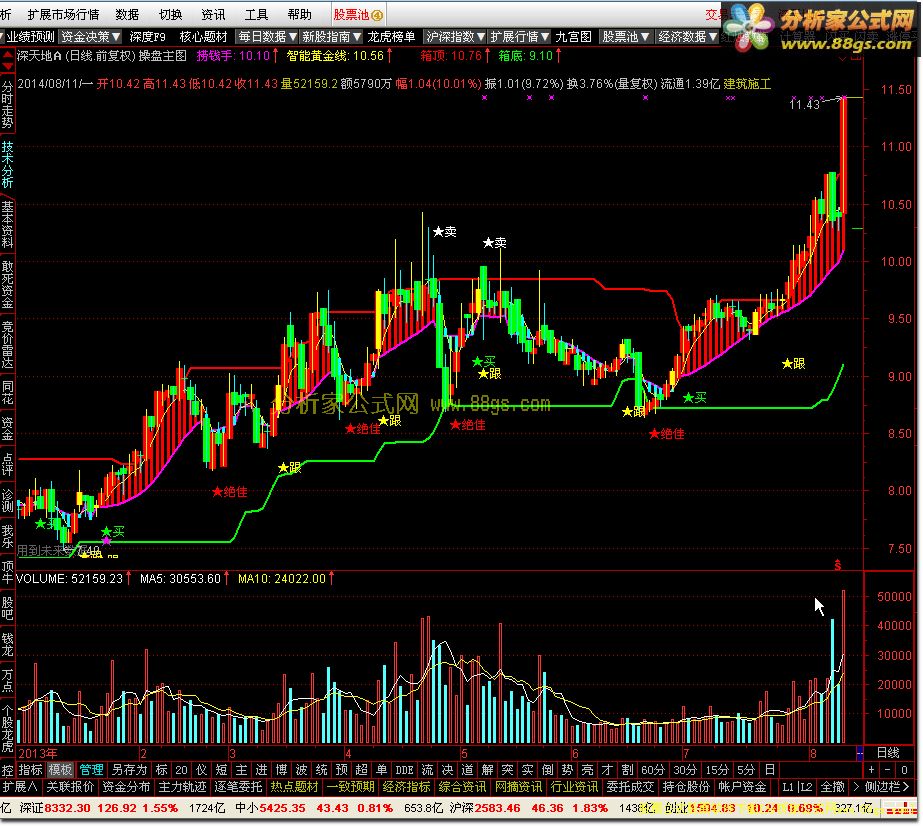Screen dimensions: 923x826
Task: Select the 才 indicator shortcut
Action: coord(607,770)
